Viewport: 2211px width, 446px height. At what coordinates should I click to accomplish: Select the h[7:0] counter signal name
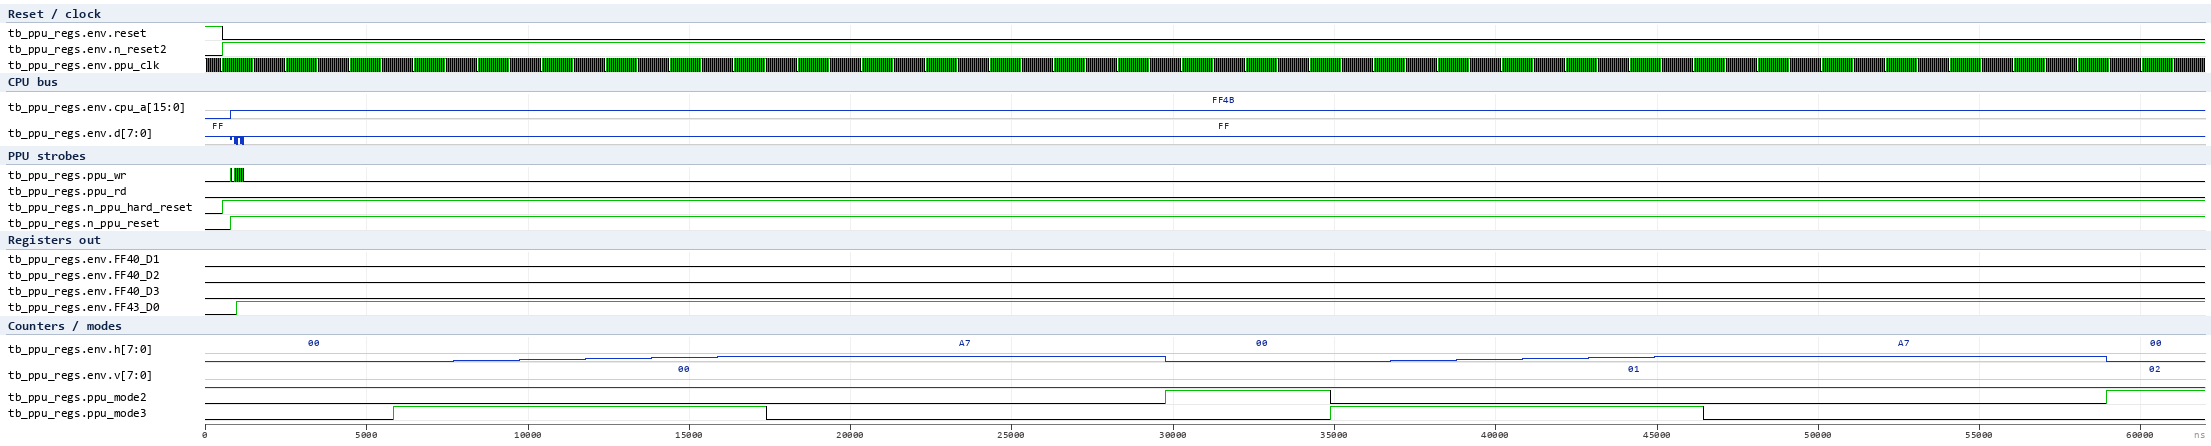[x=80, y=349]
